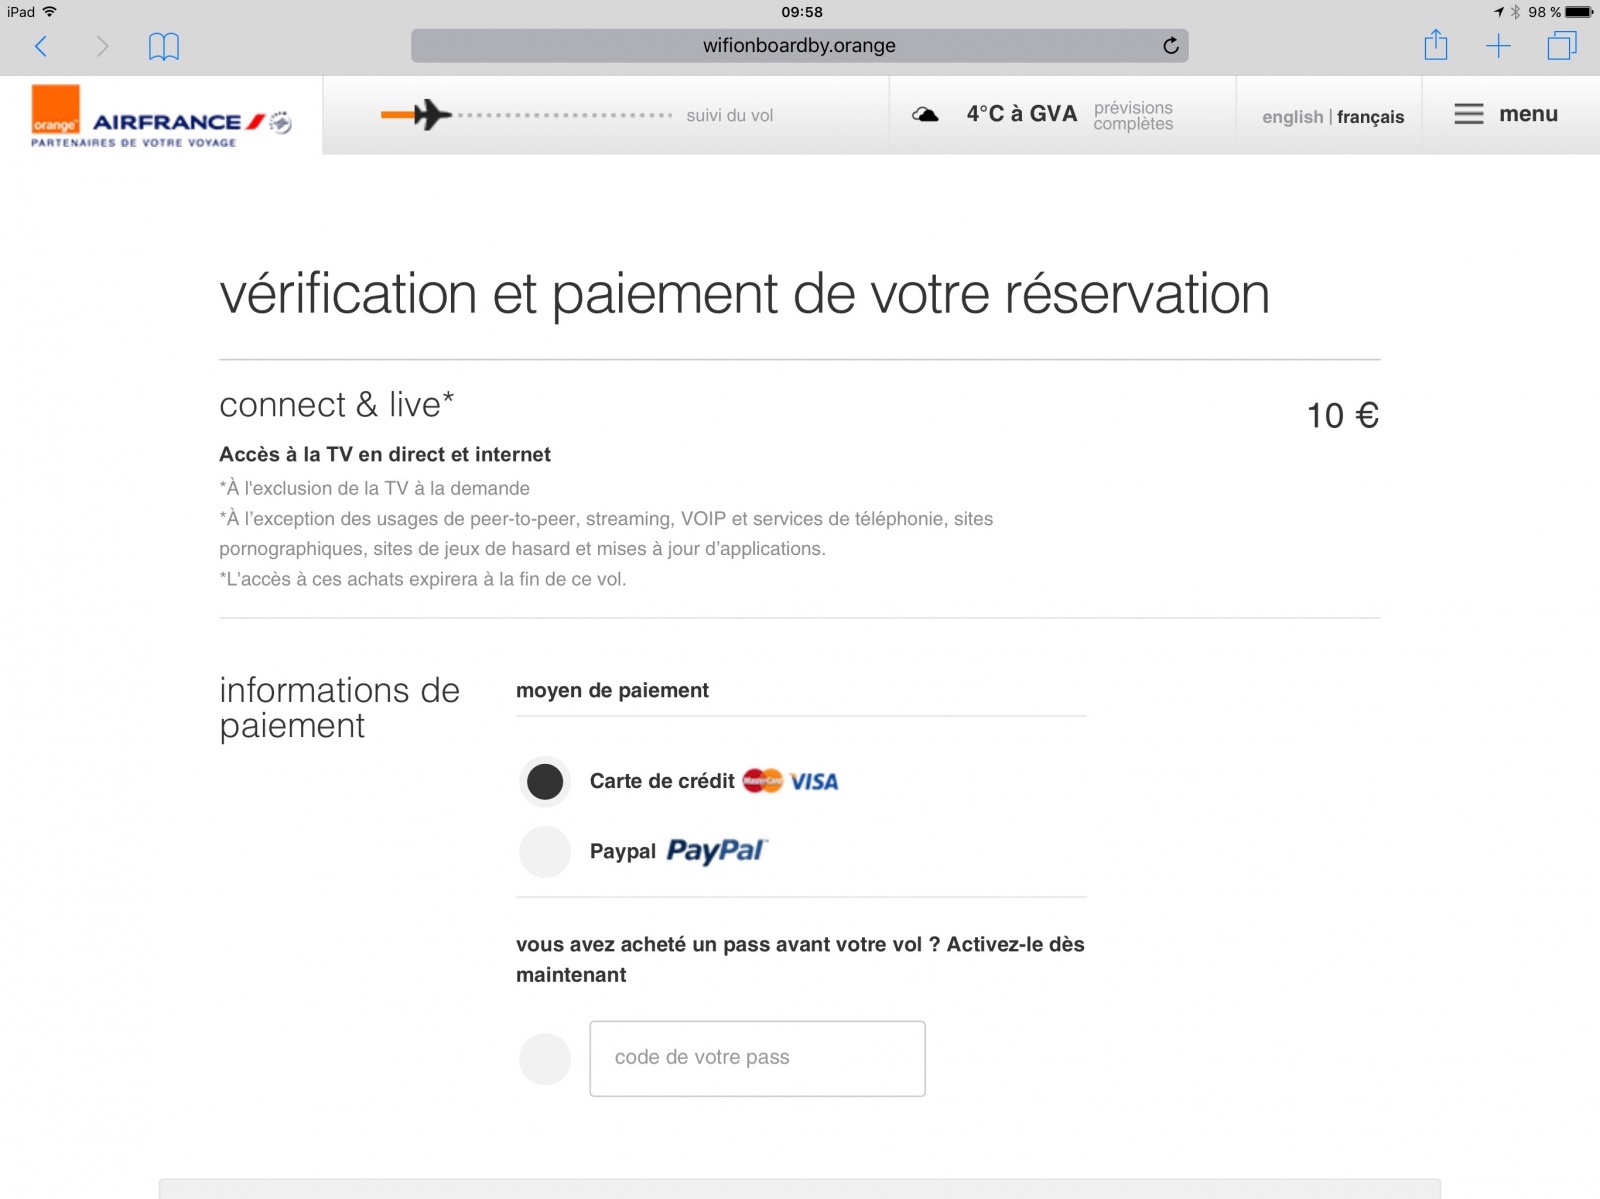Show all open tabs icon
The height and width of the screenshot is (1199, 1600).
coord(1561,46)
